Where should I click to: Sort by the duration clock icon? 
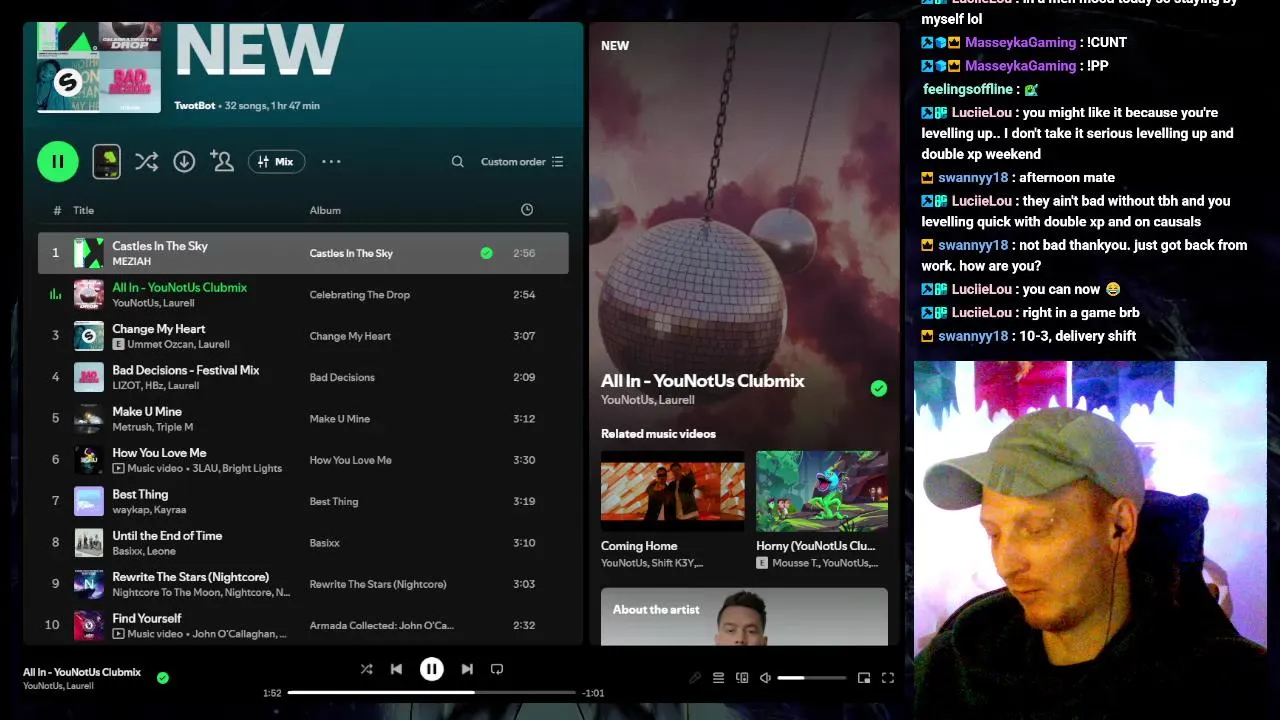527,209
